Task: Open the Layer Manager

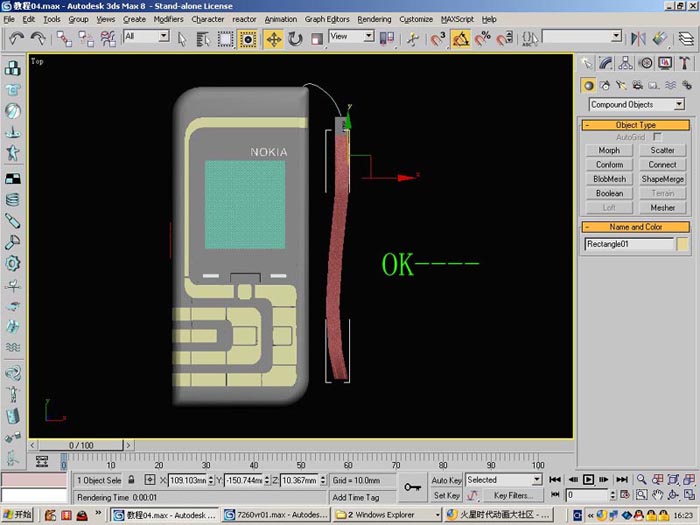Action: click(686, 39)
